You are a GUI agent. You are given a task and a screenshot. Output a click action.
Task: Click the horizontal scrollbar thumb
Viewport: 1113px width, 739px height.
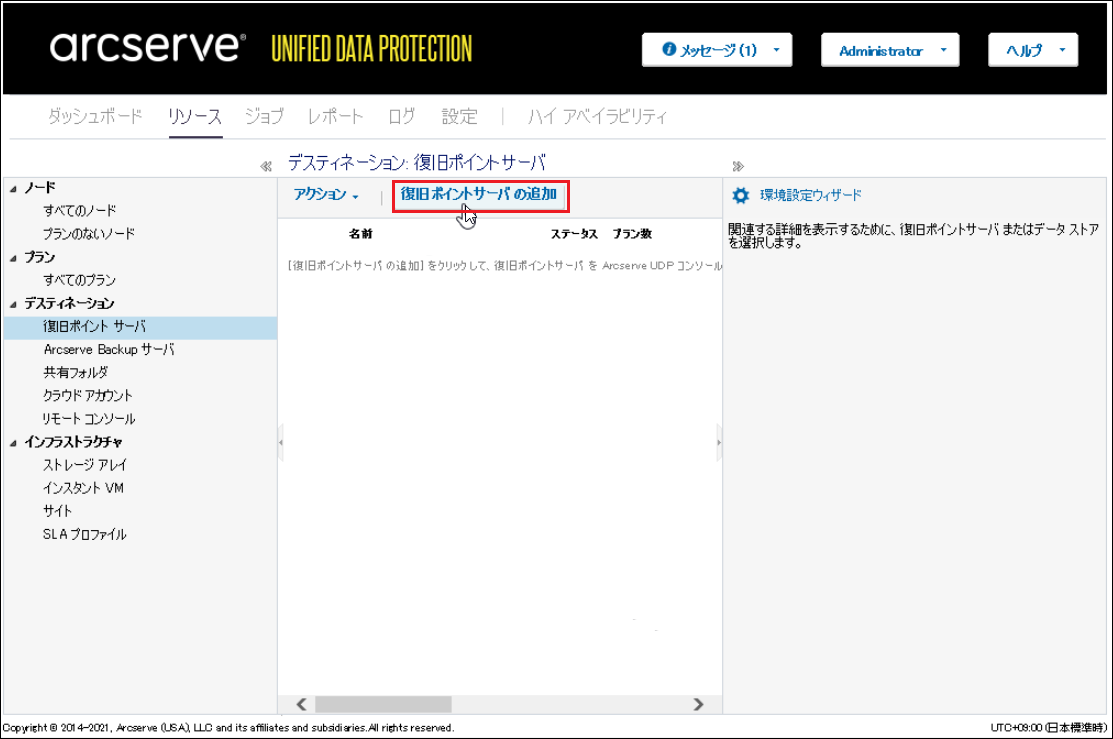pyautogui.click(x=383, y=704)
